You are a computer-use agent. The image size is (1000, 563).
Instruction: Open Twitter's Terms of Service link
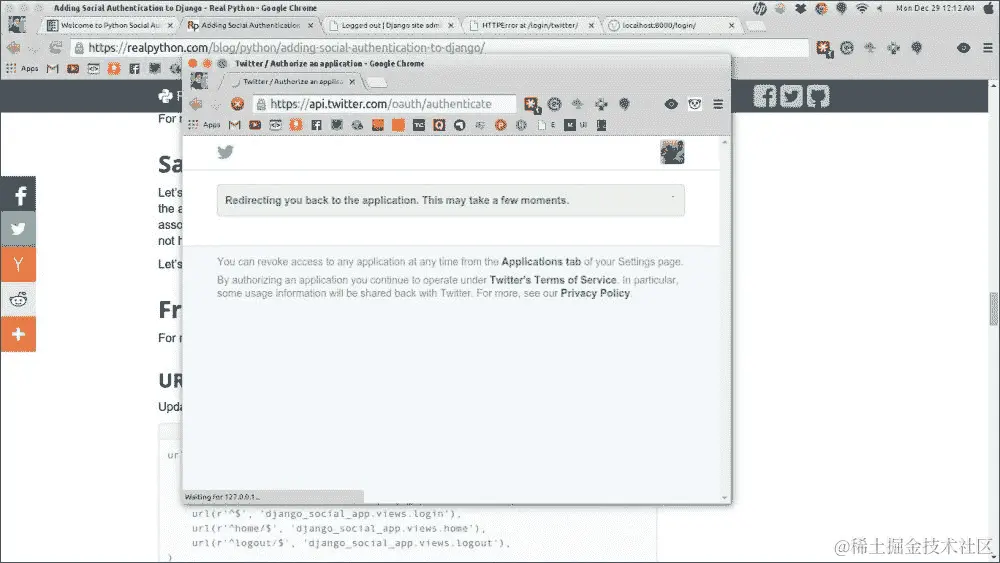click(x=553, y=280)
